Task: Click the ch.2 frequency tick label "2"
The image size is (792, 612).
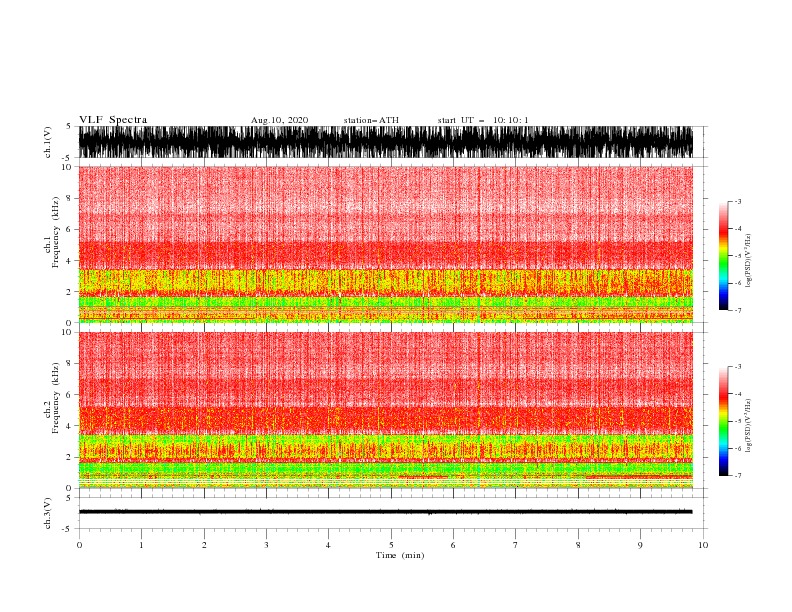Action: coord(69,457)
